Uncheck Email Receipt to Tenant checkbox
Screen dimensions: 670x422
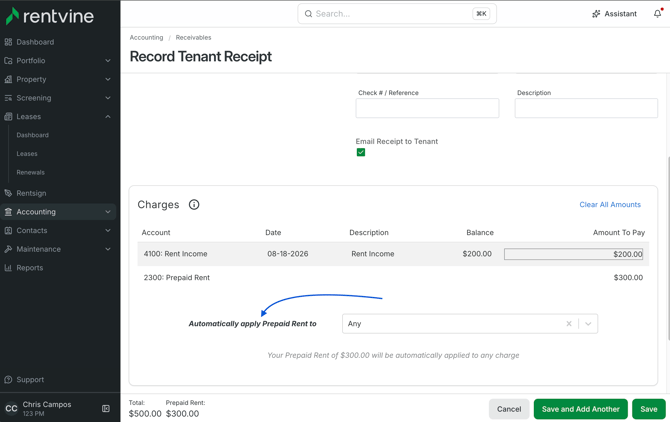click(x=361, y=152)
